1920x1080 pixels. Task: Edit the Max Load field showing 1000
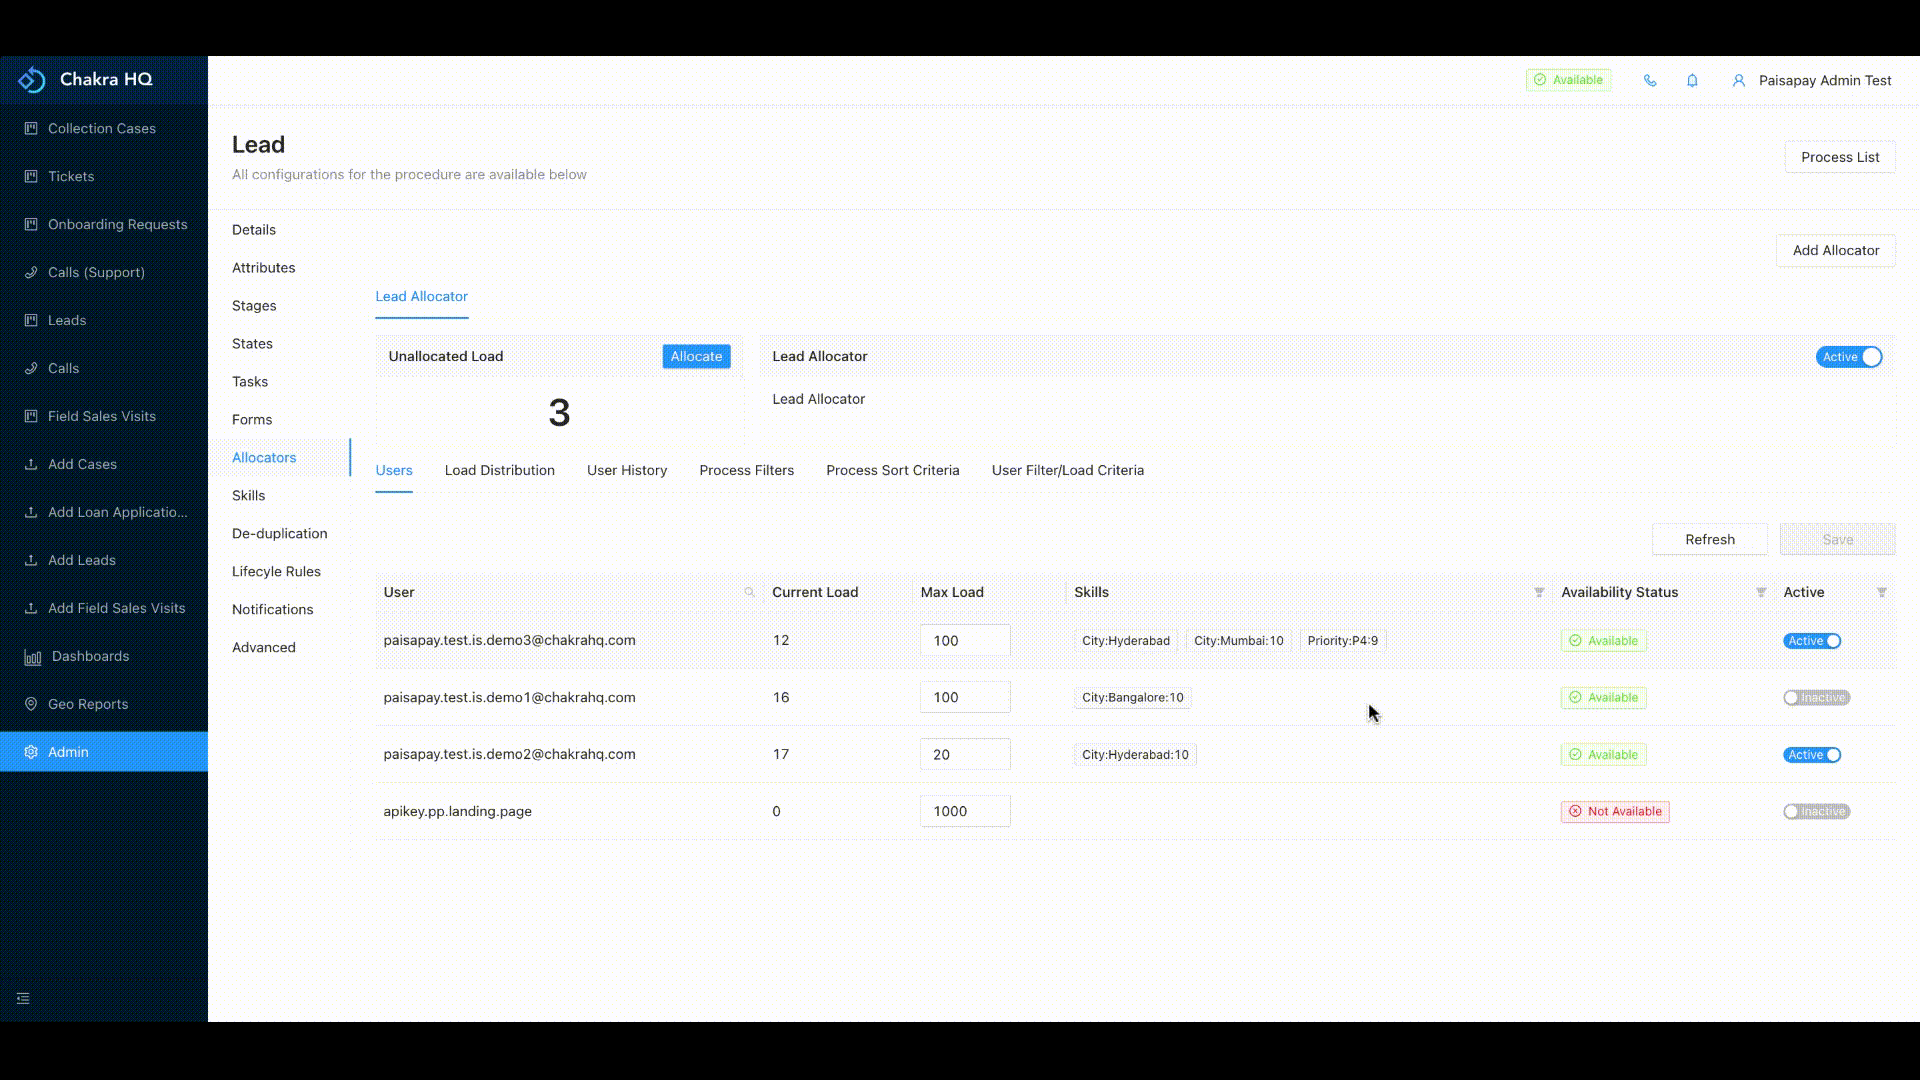(x=964, y=811)
